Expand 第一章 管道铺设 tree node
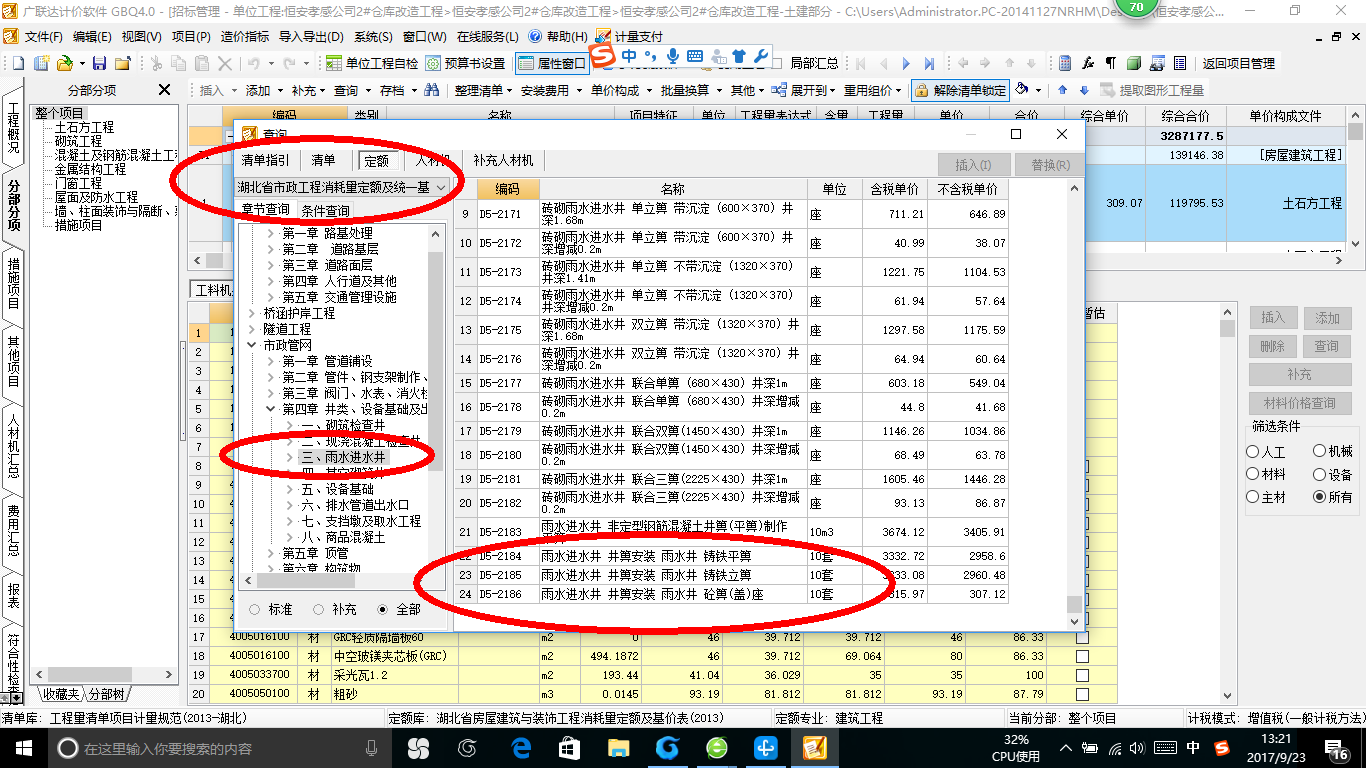1366x768 pixels. click(x=270, y=361)
